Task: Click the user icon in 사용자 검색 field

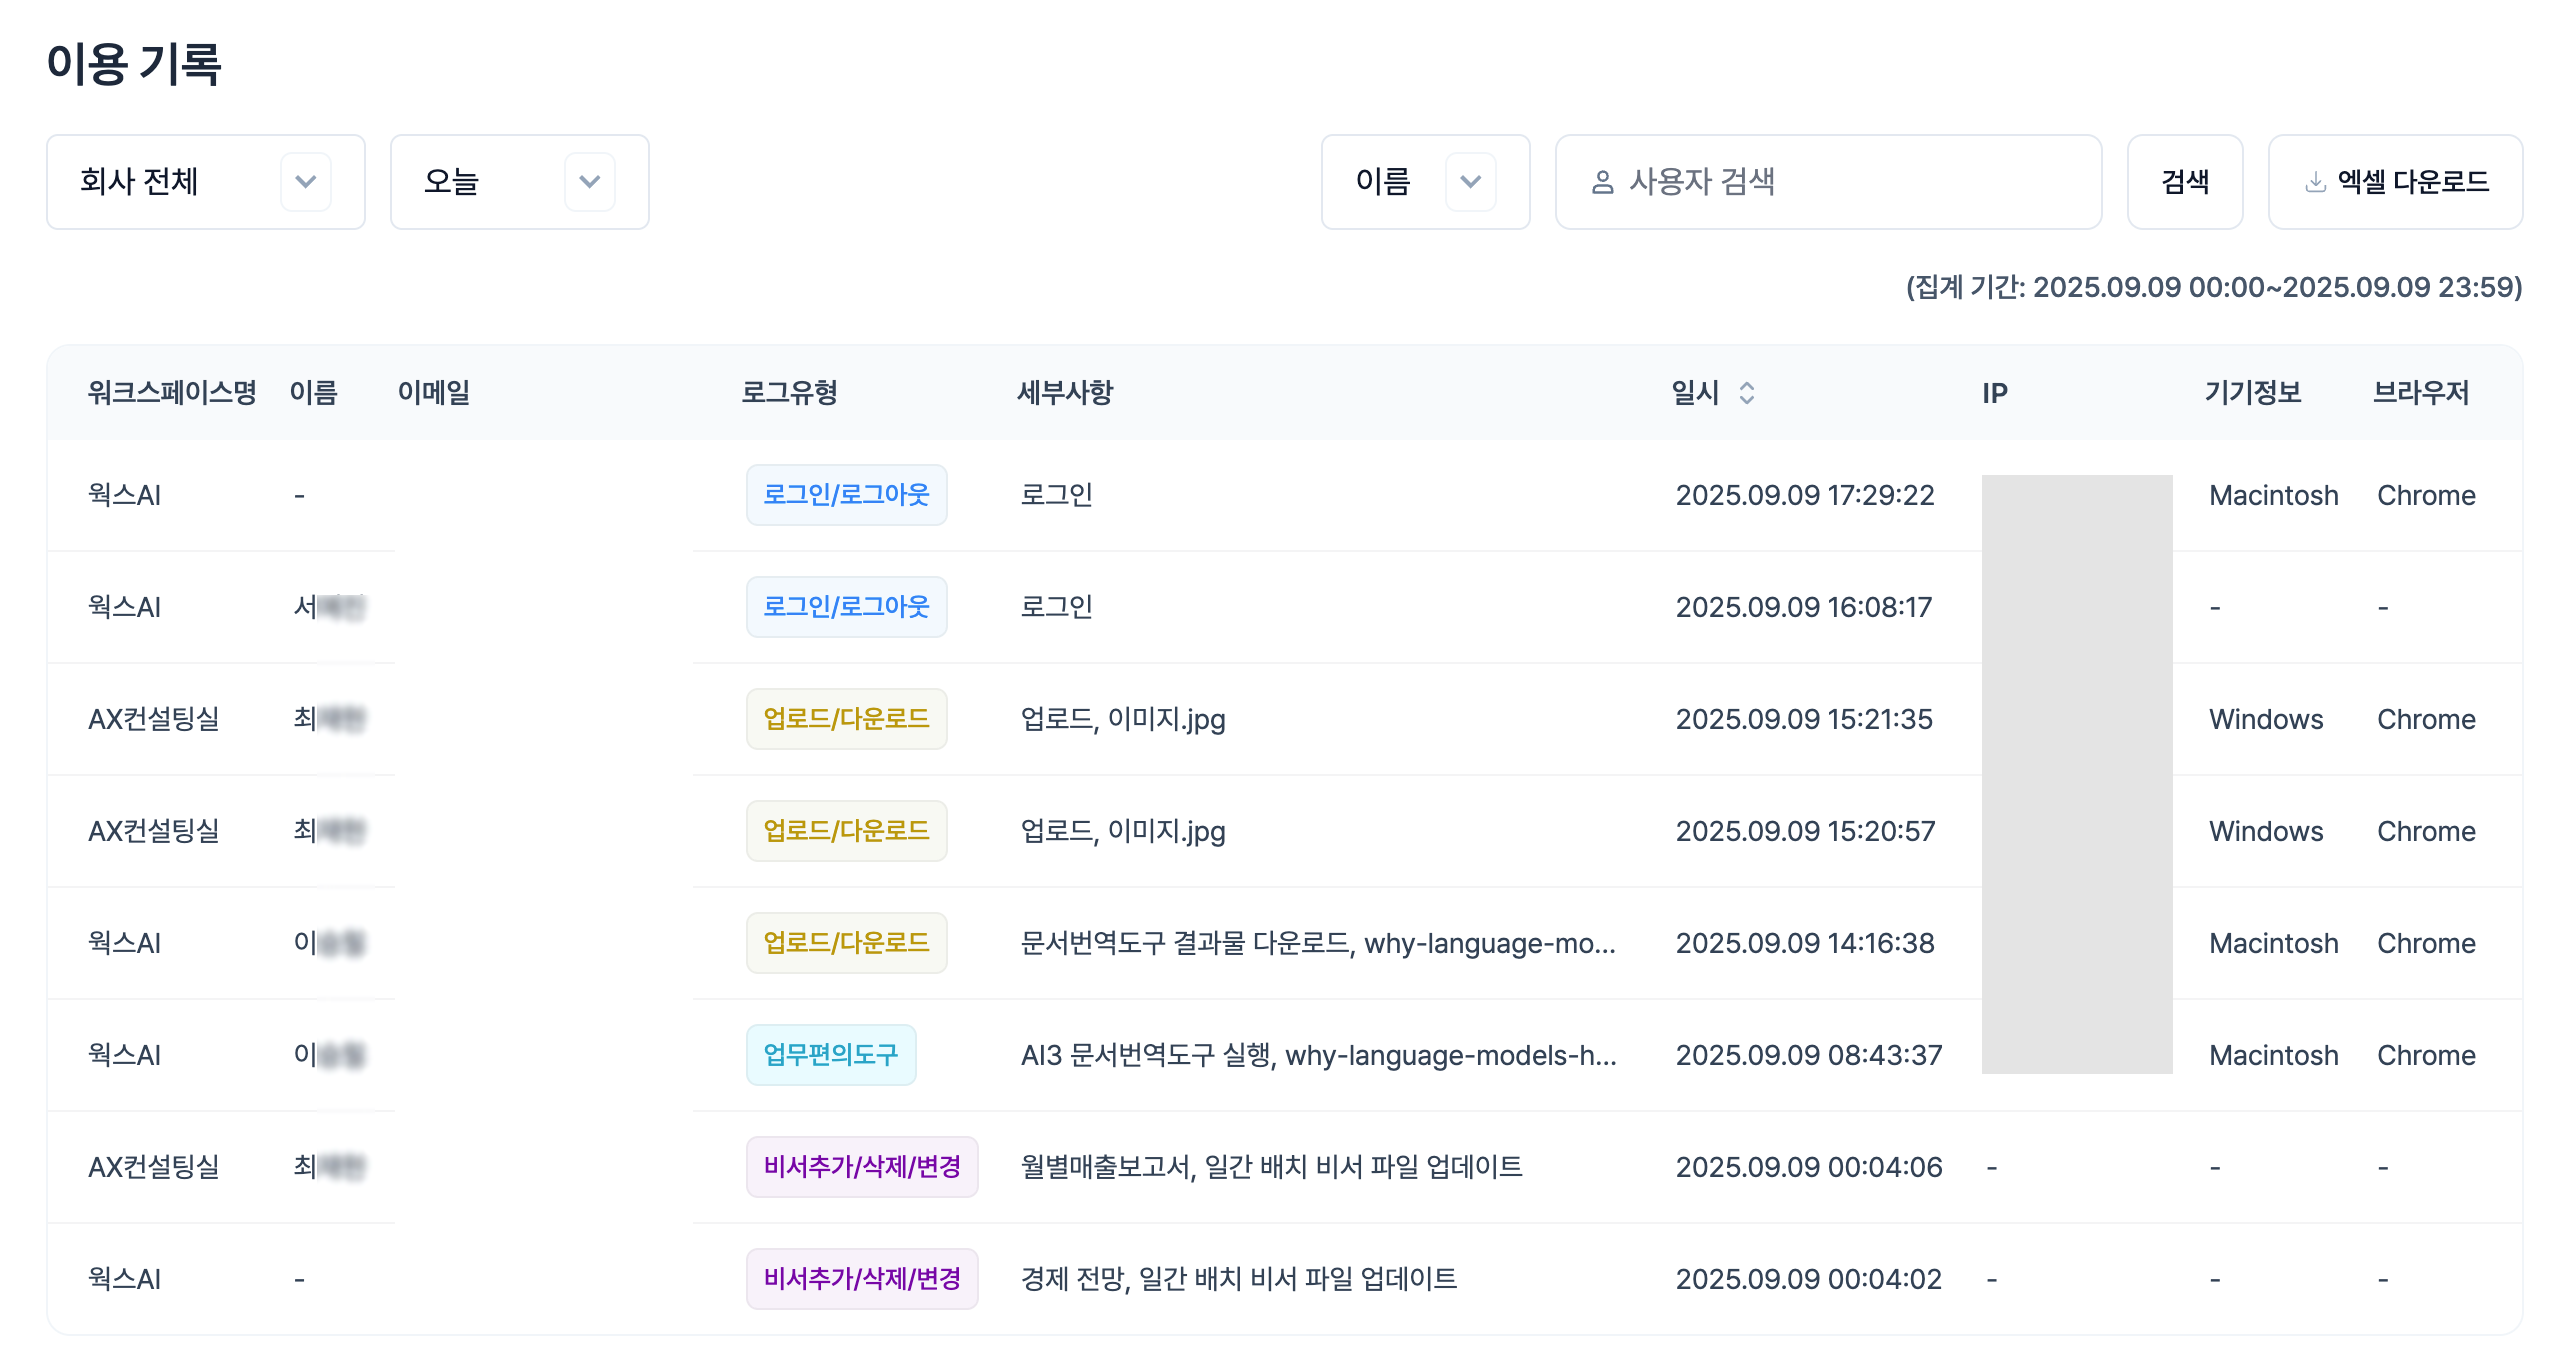Action: (x=1602, y=182)
